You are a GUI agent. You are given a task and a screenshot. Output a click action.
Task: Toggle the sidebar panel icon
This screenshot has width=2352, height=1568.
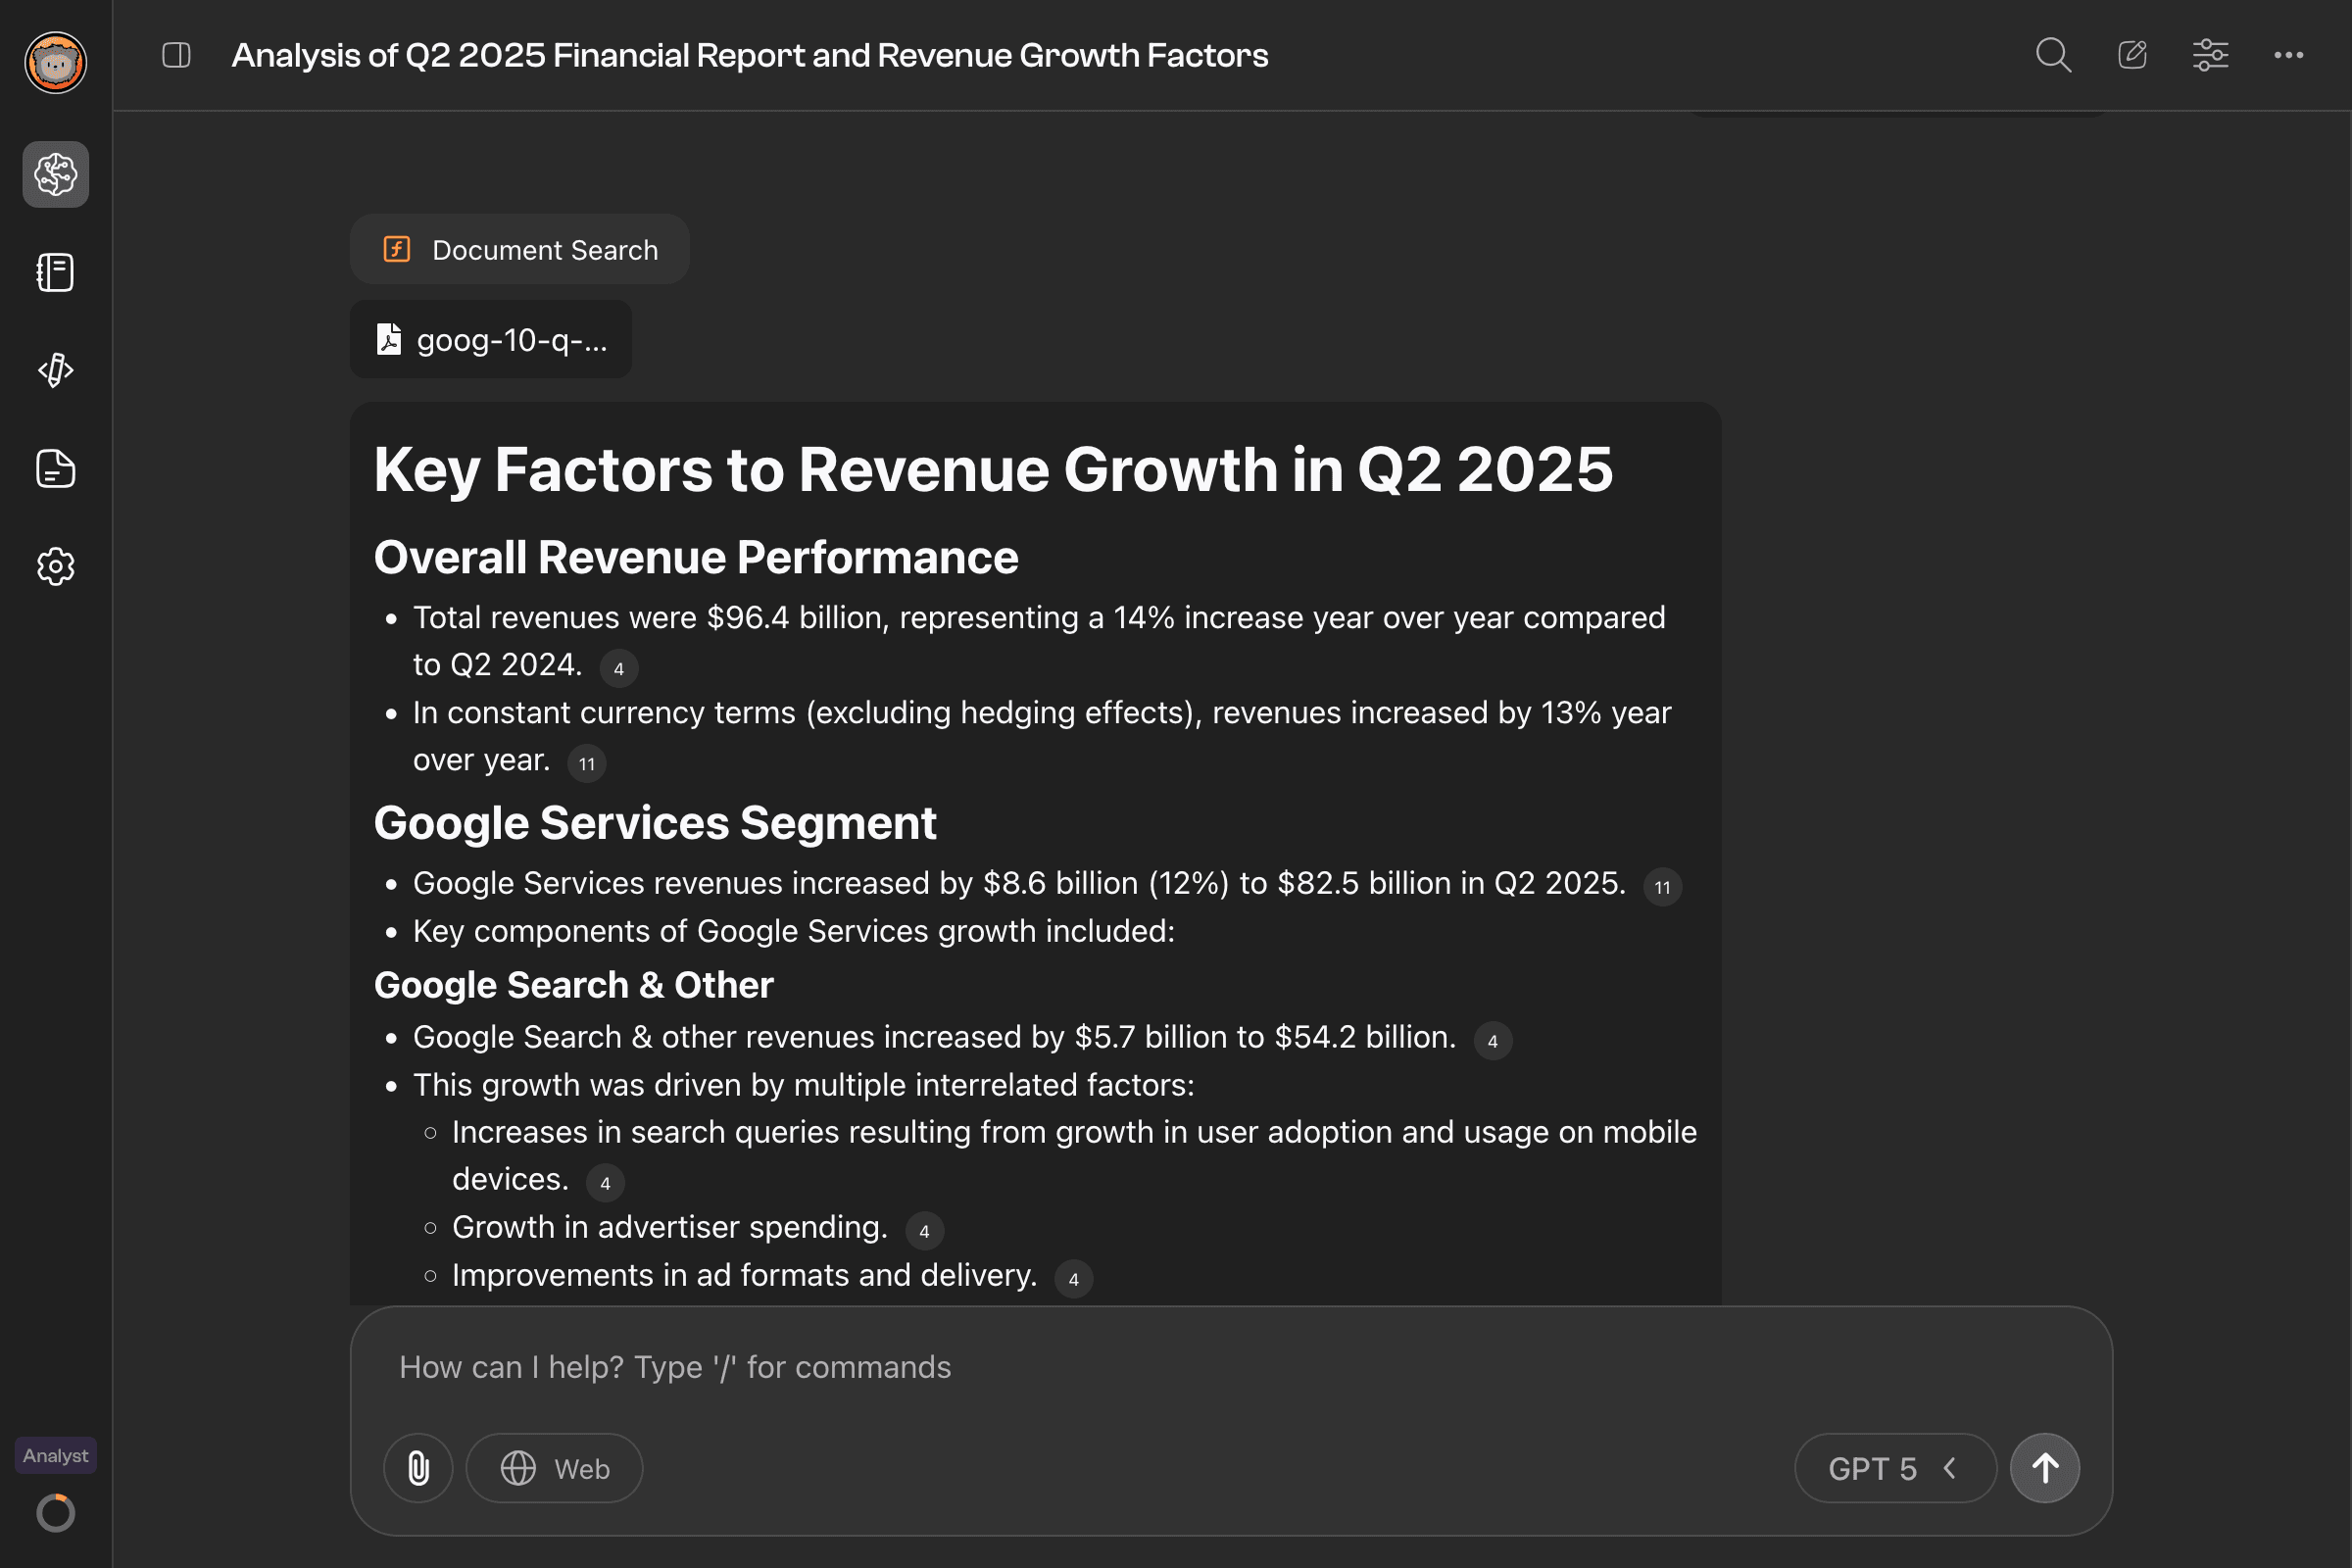point(176,55)
